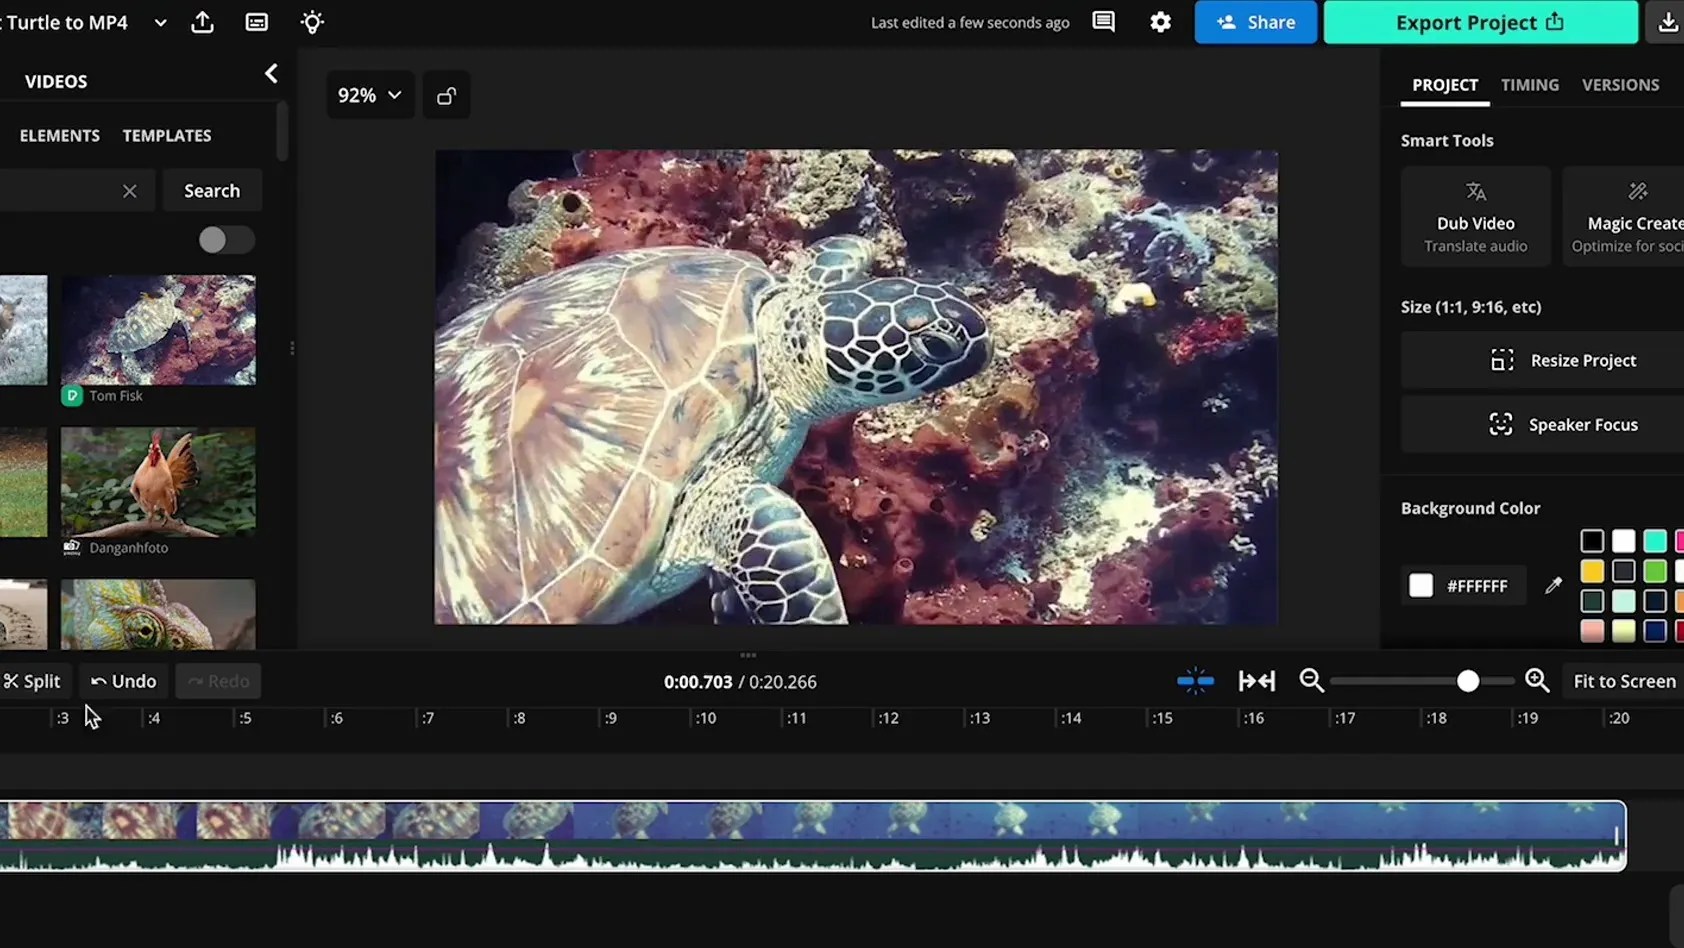Select Magic Create to optimize for social
Screen dimensions: 1684x948
click(x=1634, y=215)
